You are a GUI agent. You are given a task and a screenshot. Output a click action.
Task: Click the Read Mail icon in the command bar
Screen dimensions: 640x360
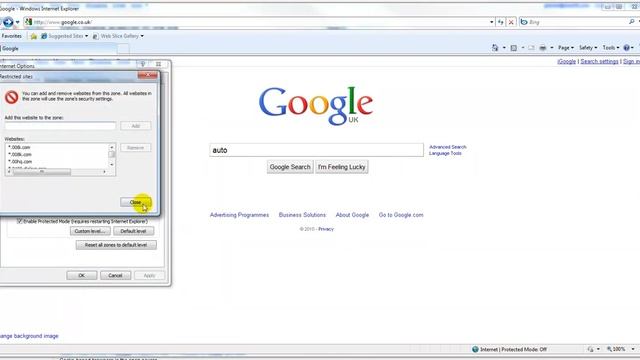(531, 48)
